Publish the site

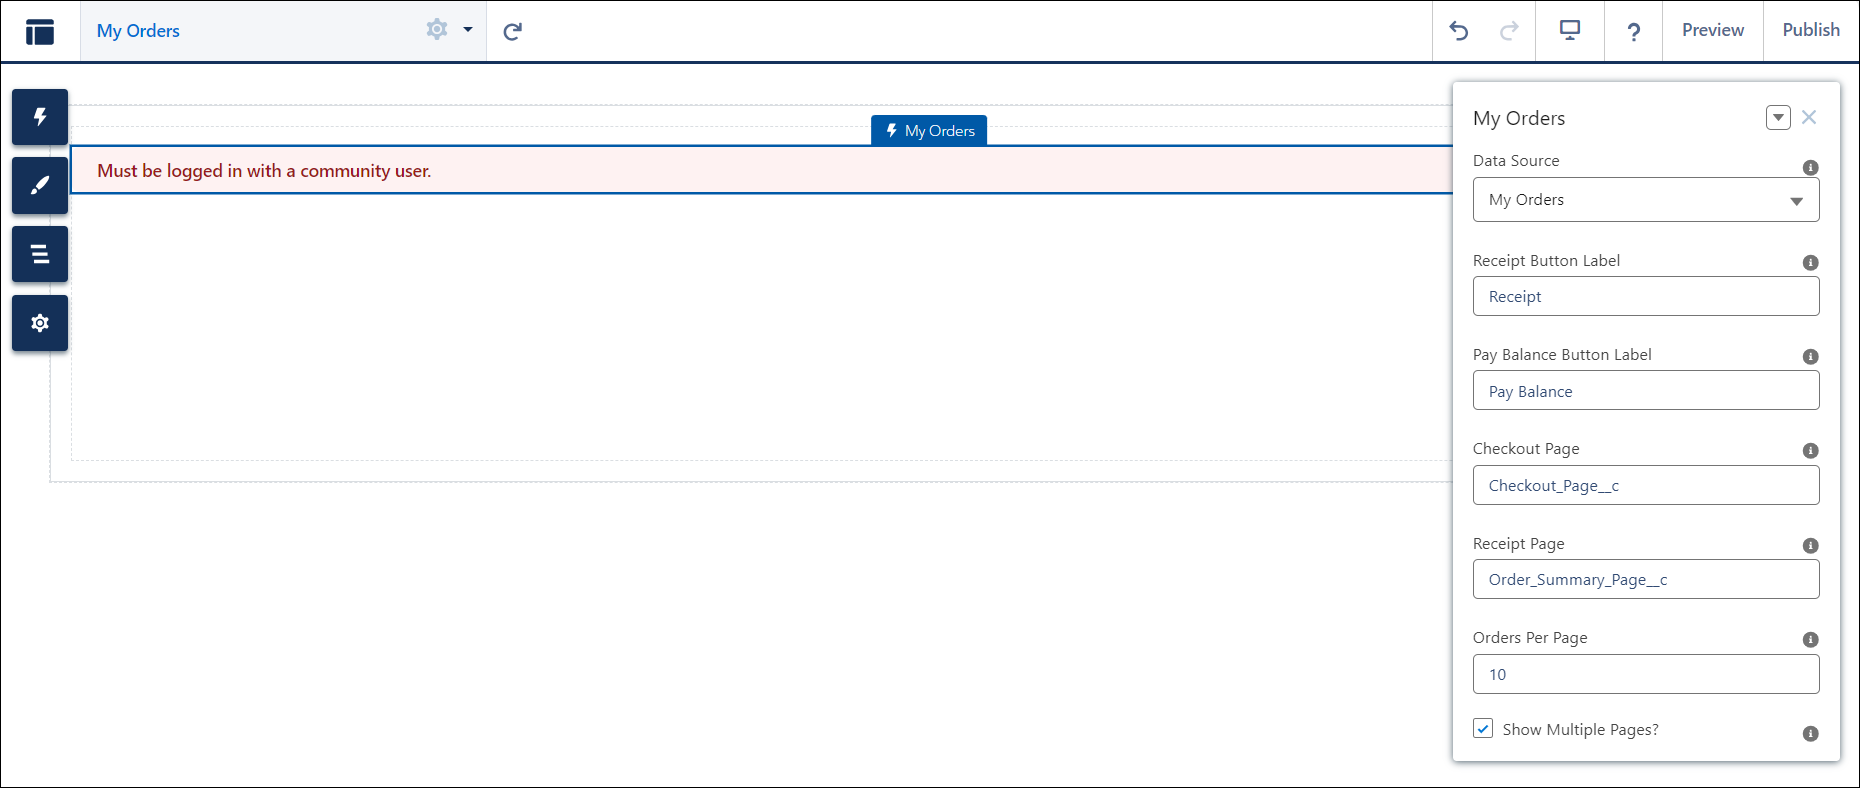pos(1810,31)
